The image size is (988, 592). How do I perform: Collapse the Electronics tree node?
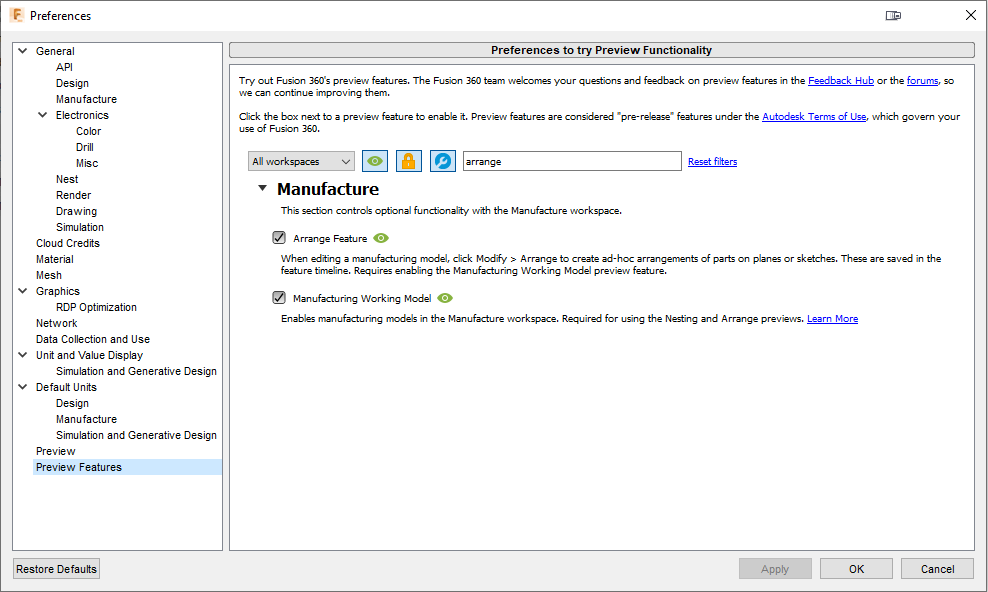pos(43,115)
